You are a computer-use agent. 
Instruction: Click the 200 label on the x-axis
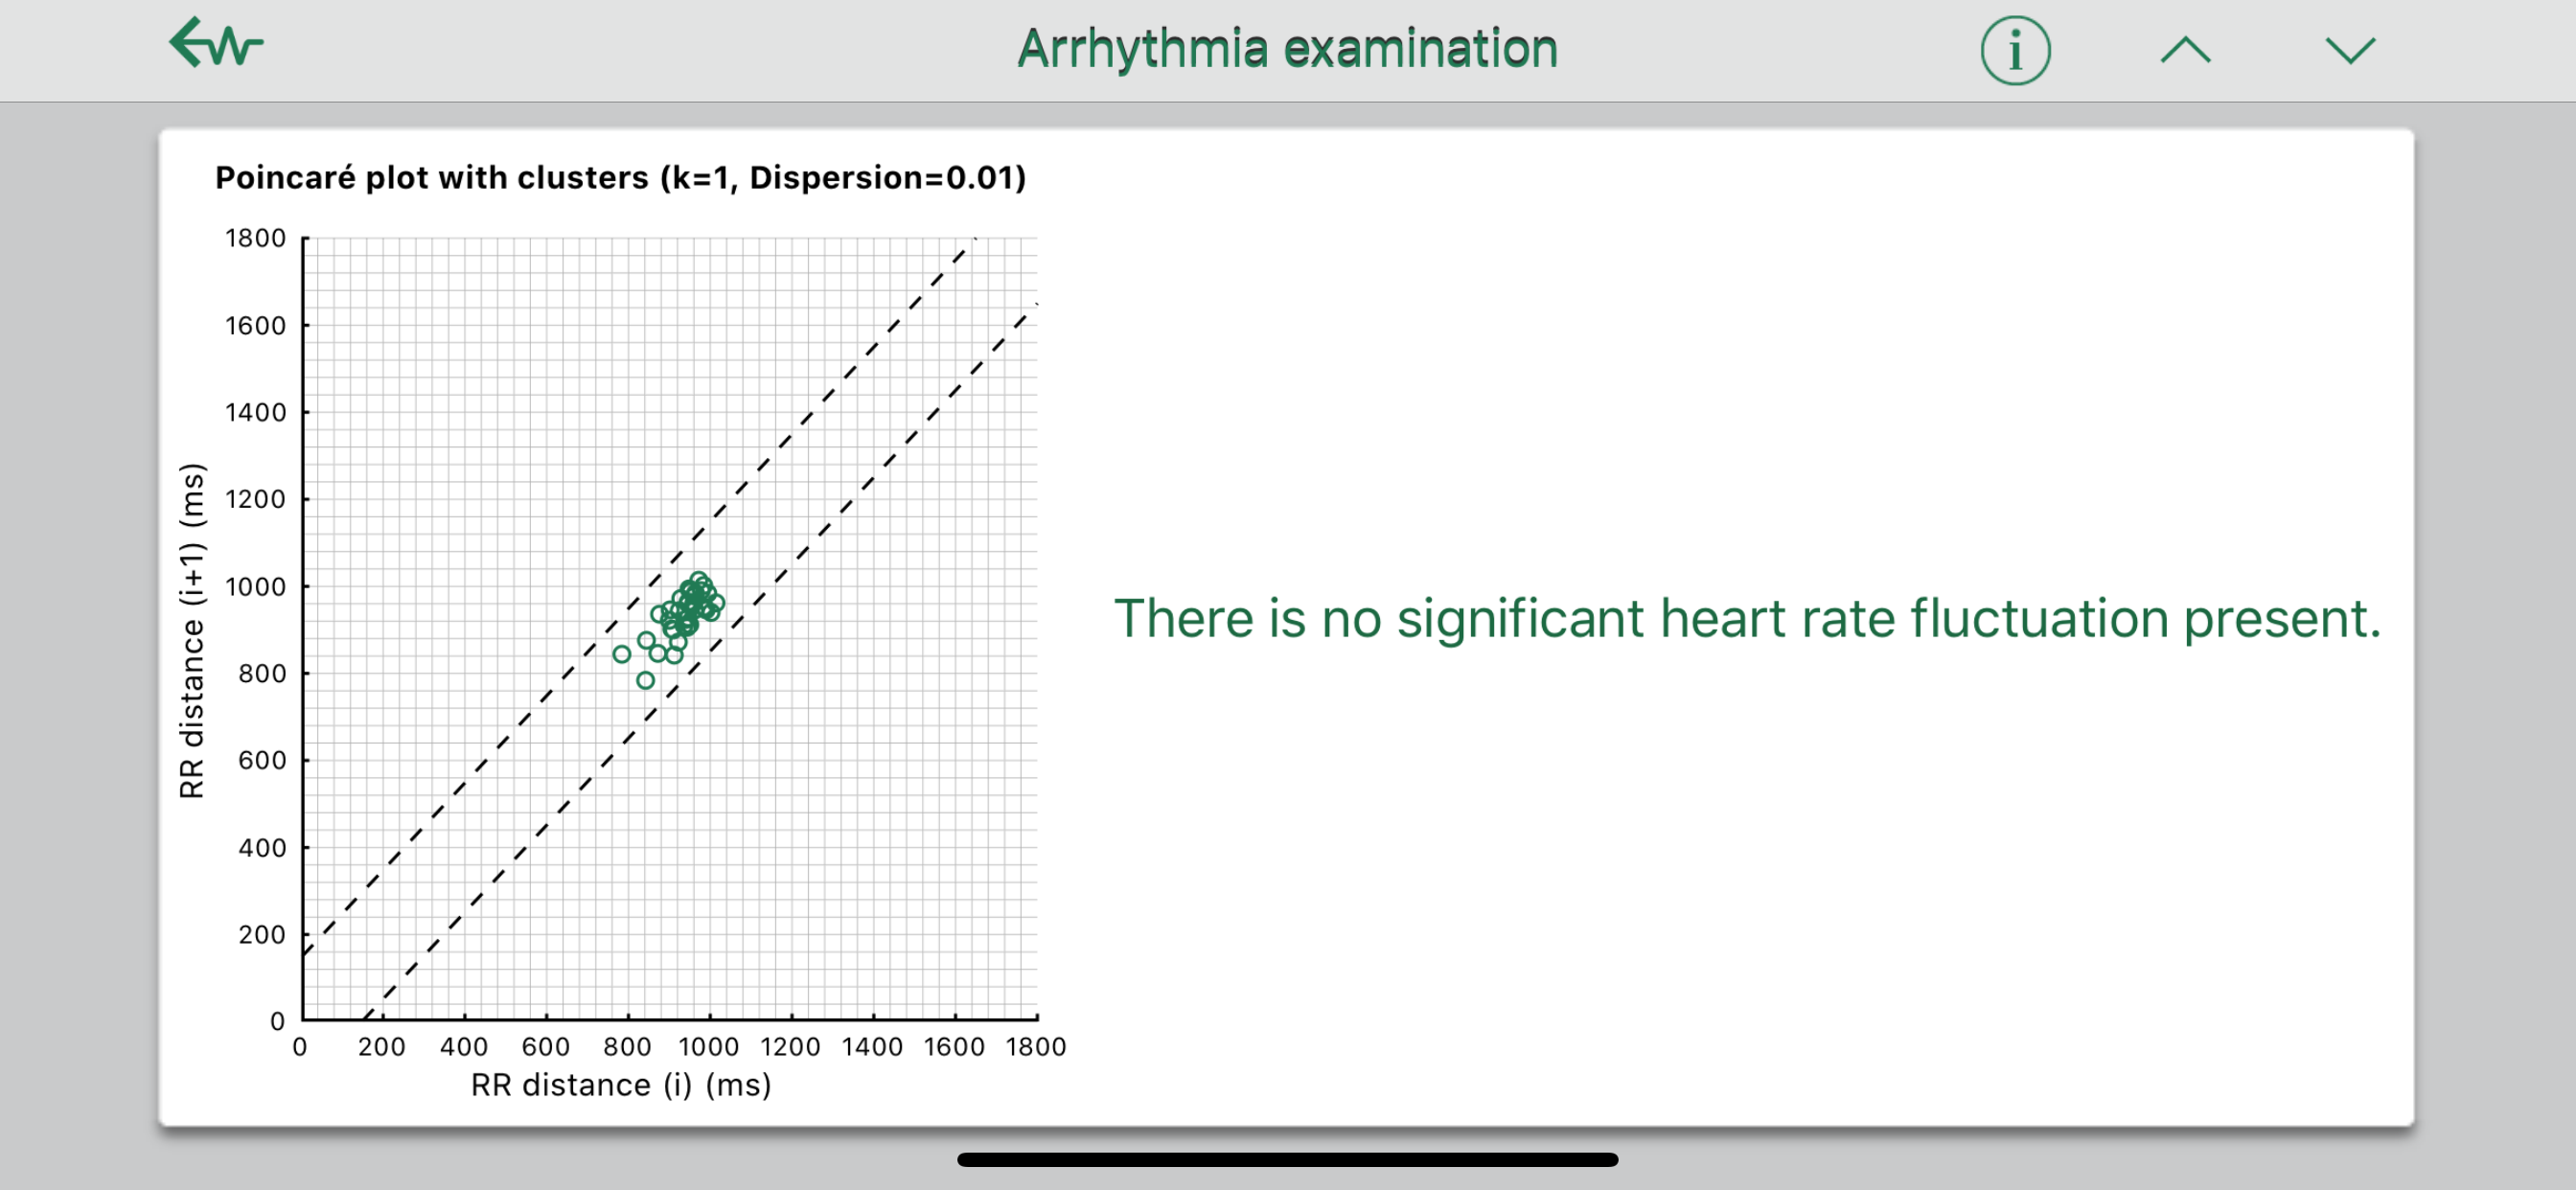[x=382, y=1047]
